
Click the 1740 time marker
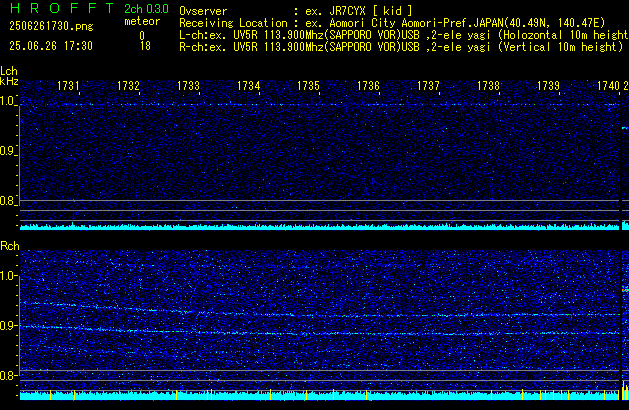608,86
